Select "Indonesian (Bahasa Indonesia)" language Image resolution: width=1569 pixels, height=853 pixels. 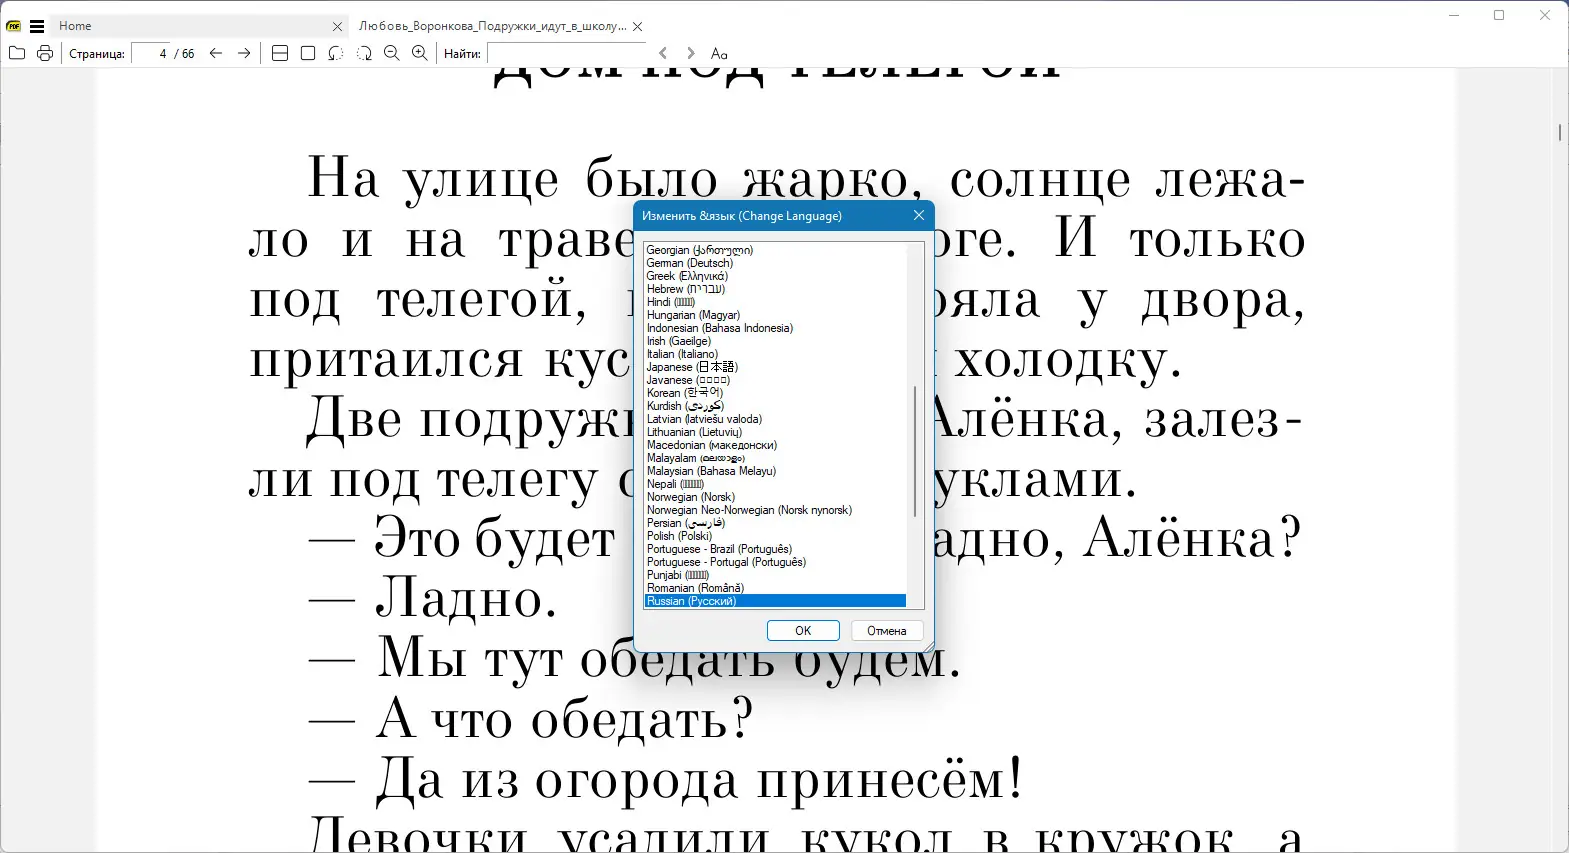click(774, 328)
